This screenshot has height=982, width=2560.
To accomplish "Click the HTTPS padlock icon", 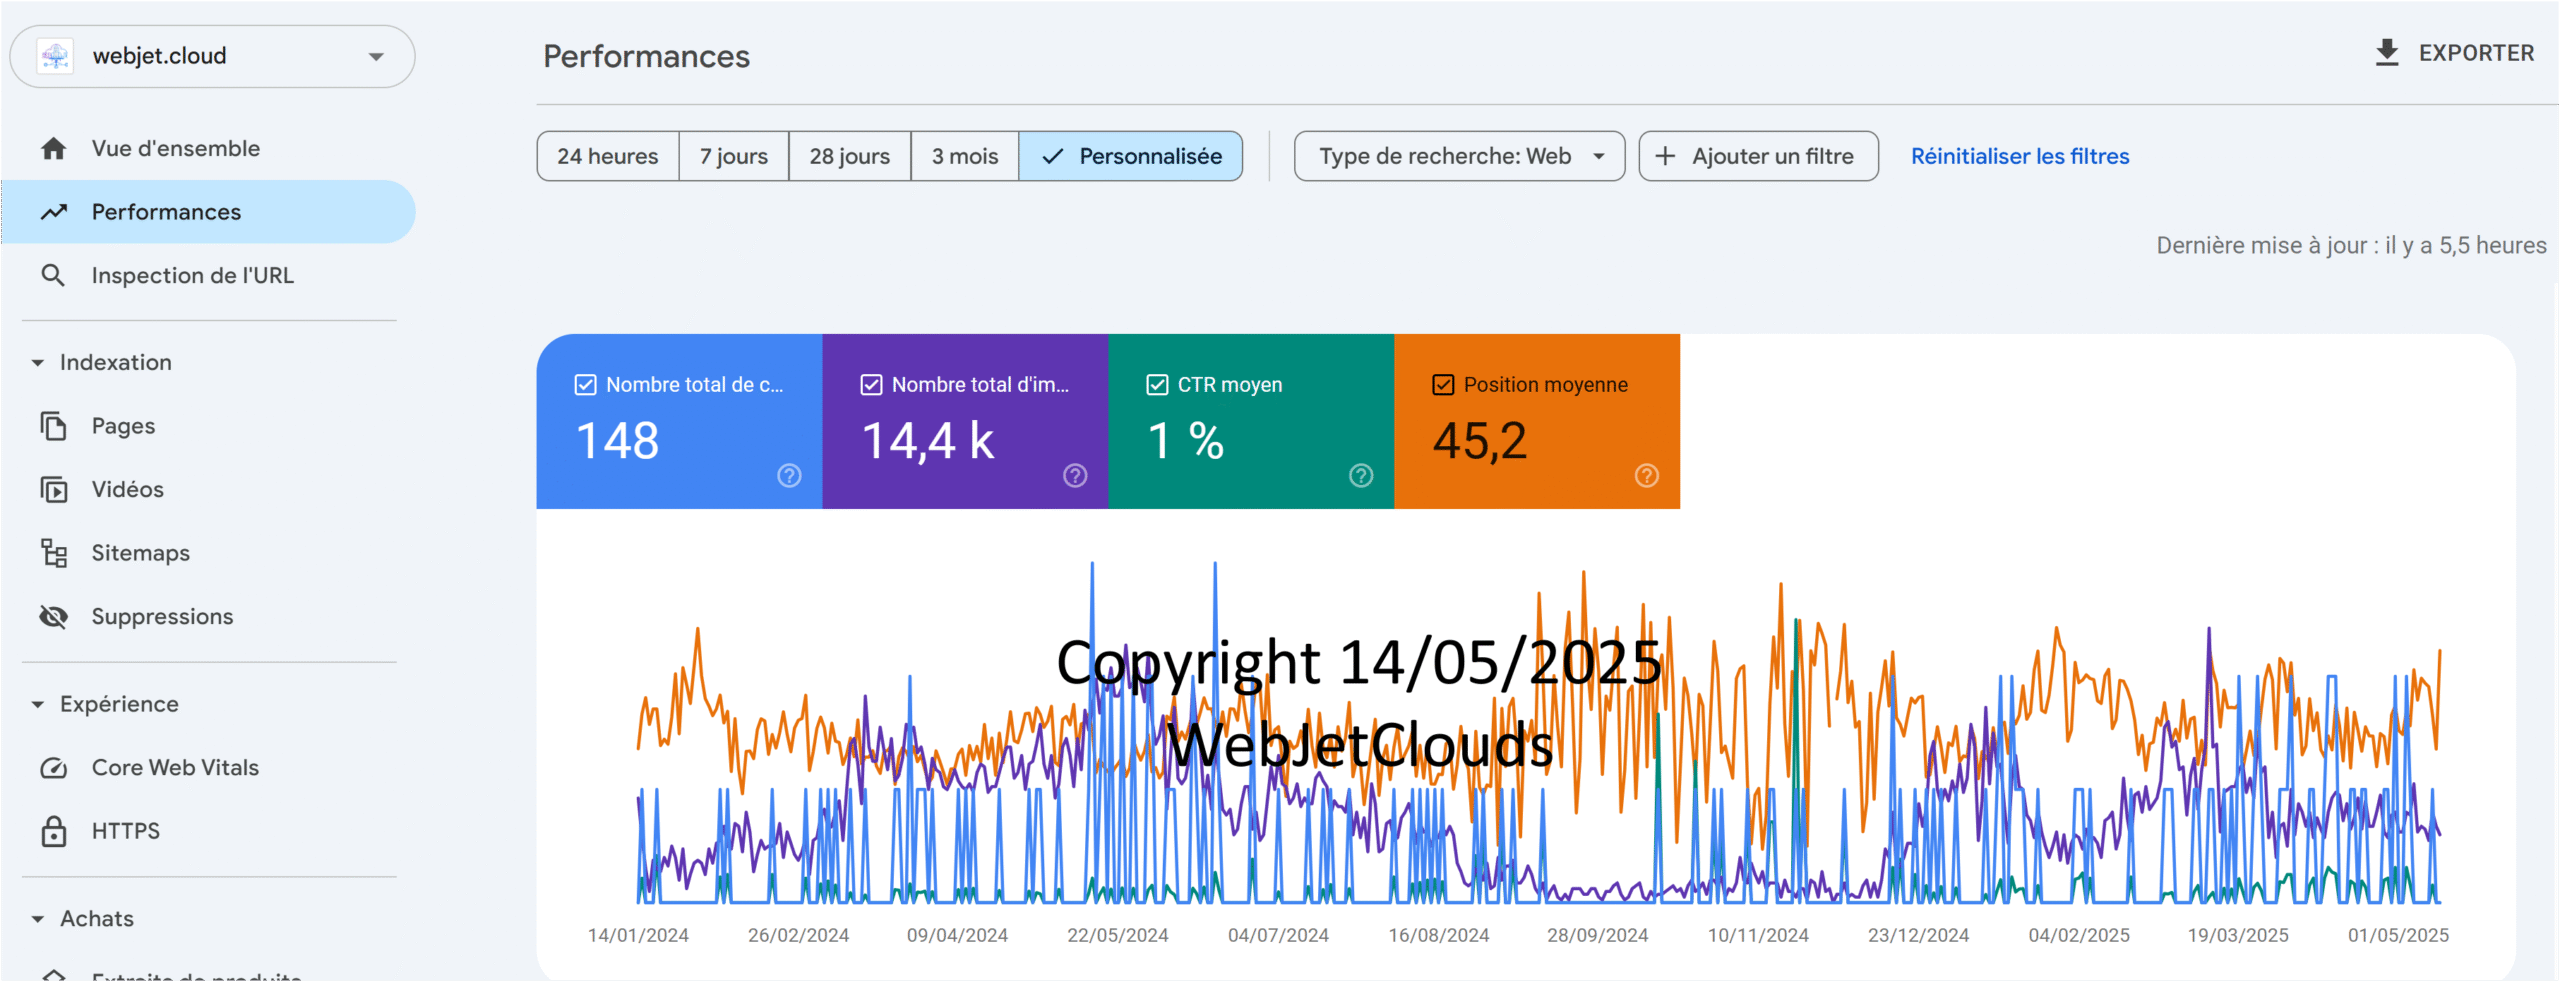I will point(54,831).
